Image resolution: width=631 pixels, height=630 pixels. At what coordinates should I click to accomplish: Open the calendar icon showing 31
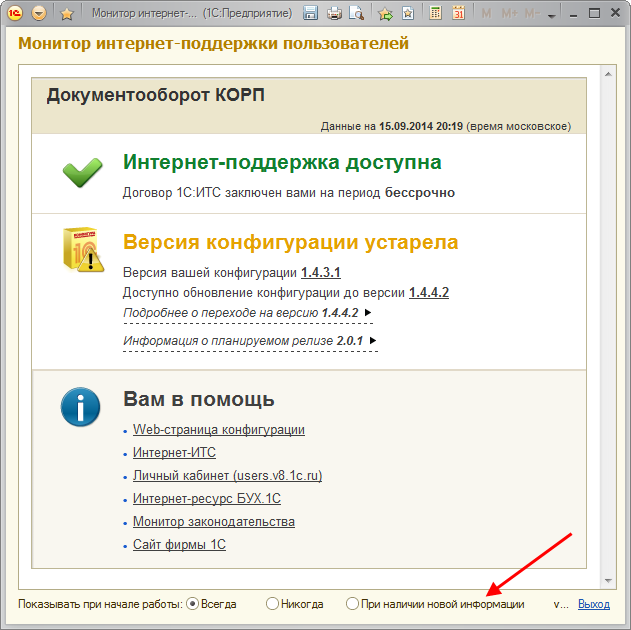(x=458, y=13)
